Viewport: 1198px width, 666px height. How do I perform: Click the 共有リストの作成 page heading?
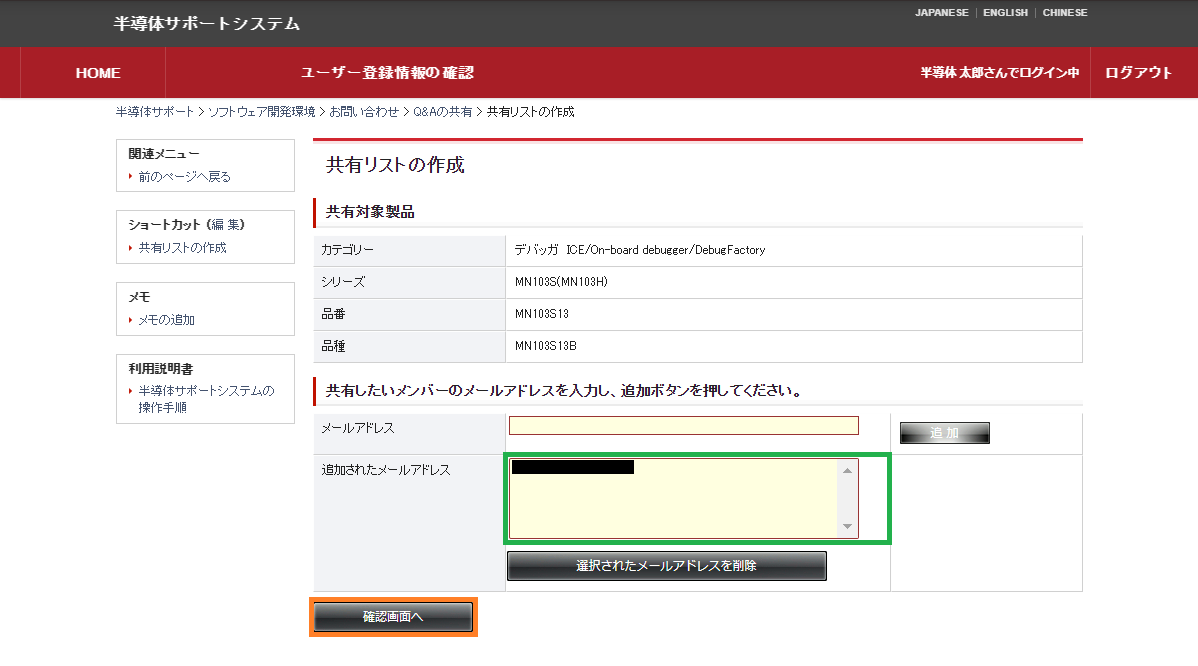click(395, 165)
